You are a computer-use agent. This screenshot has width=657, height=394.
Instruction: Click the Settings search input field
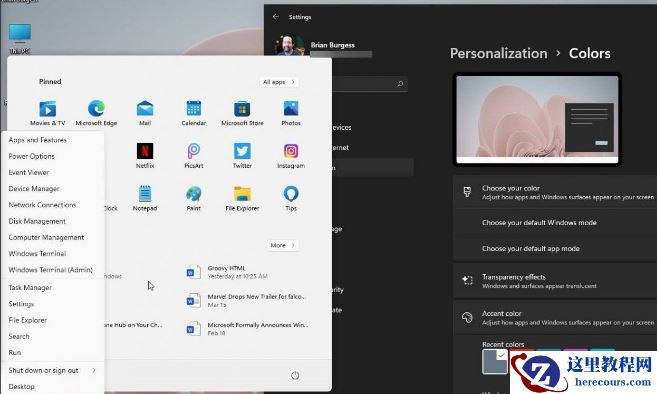click(x=369, y=84)
